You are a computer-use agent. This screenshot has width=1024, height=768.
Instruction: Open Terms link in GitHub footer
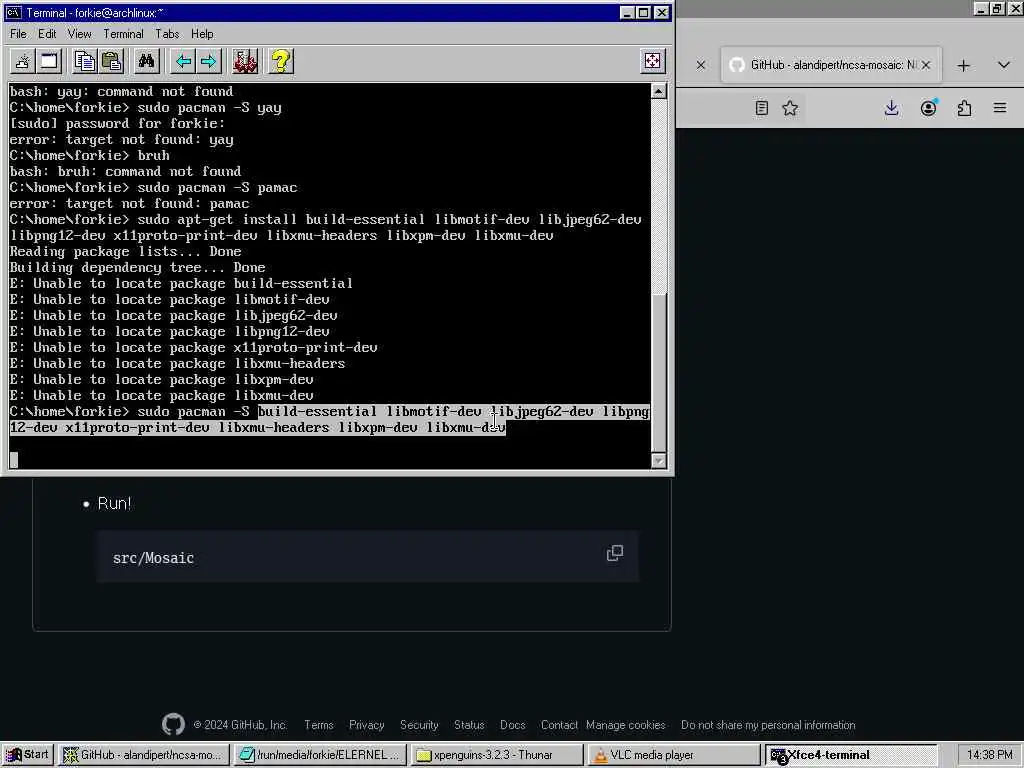click(x=319, y=725)
